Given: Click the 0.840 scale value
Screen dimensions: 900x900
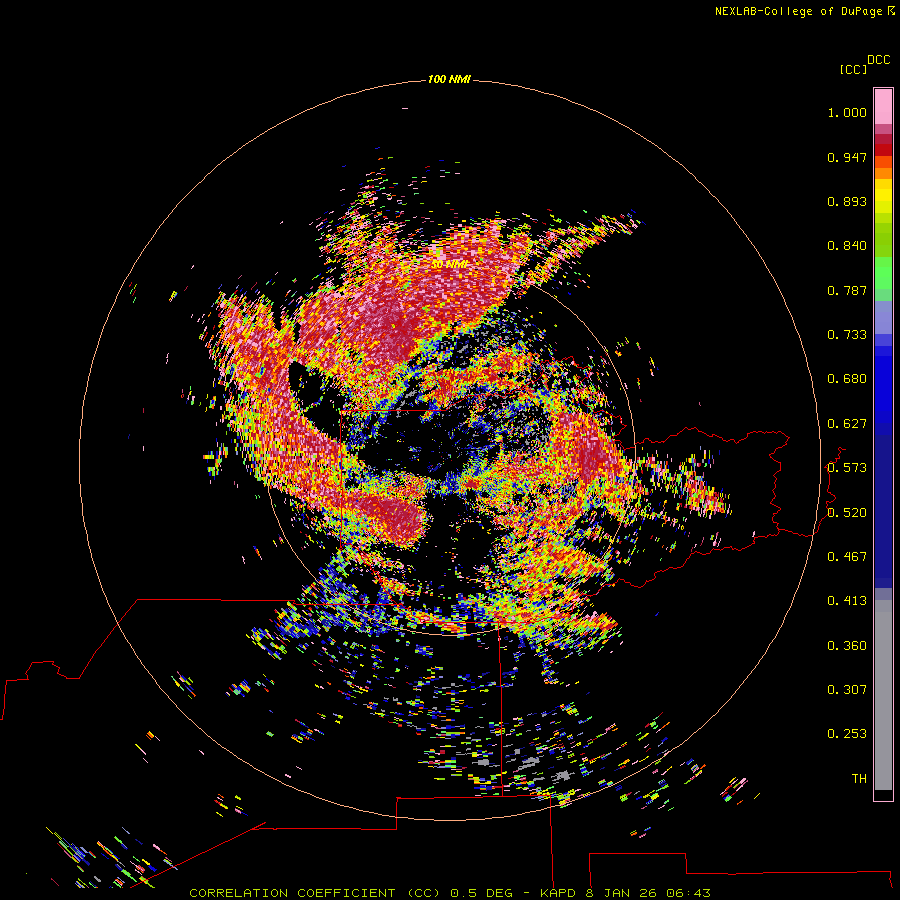Looking at the screenshot, I should (847, 246).
